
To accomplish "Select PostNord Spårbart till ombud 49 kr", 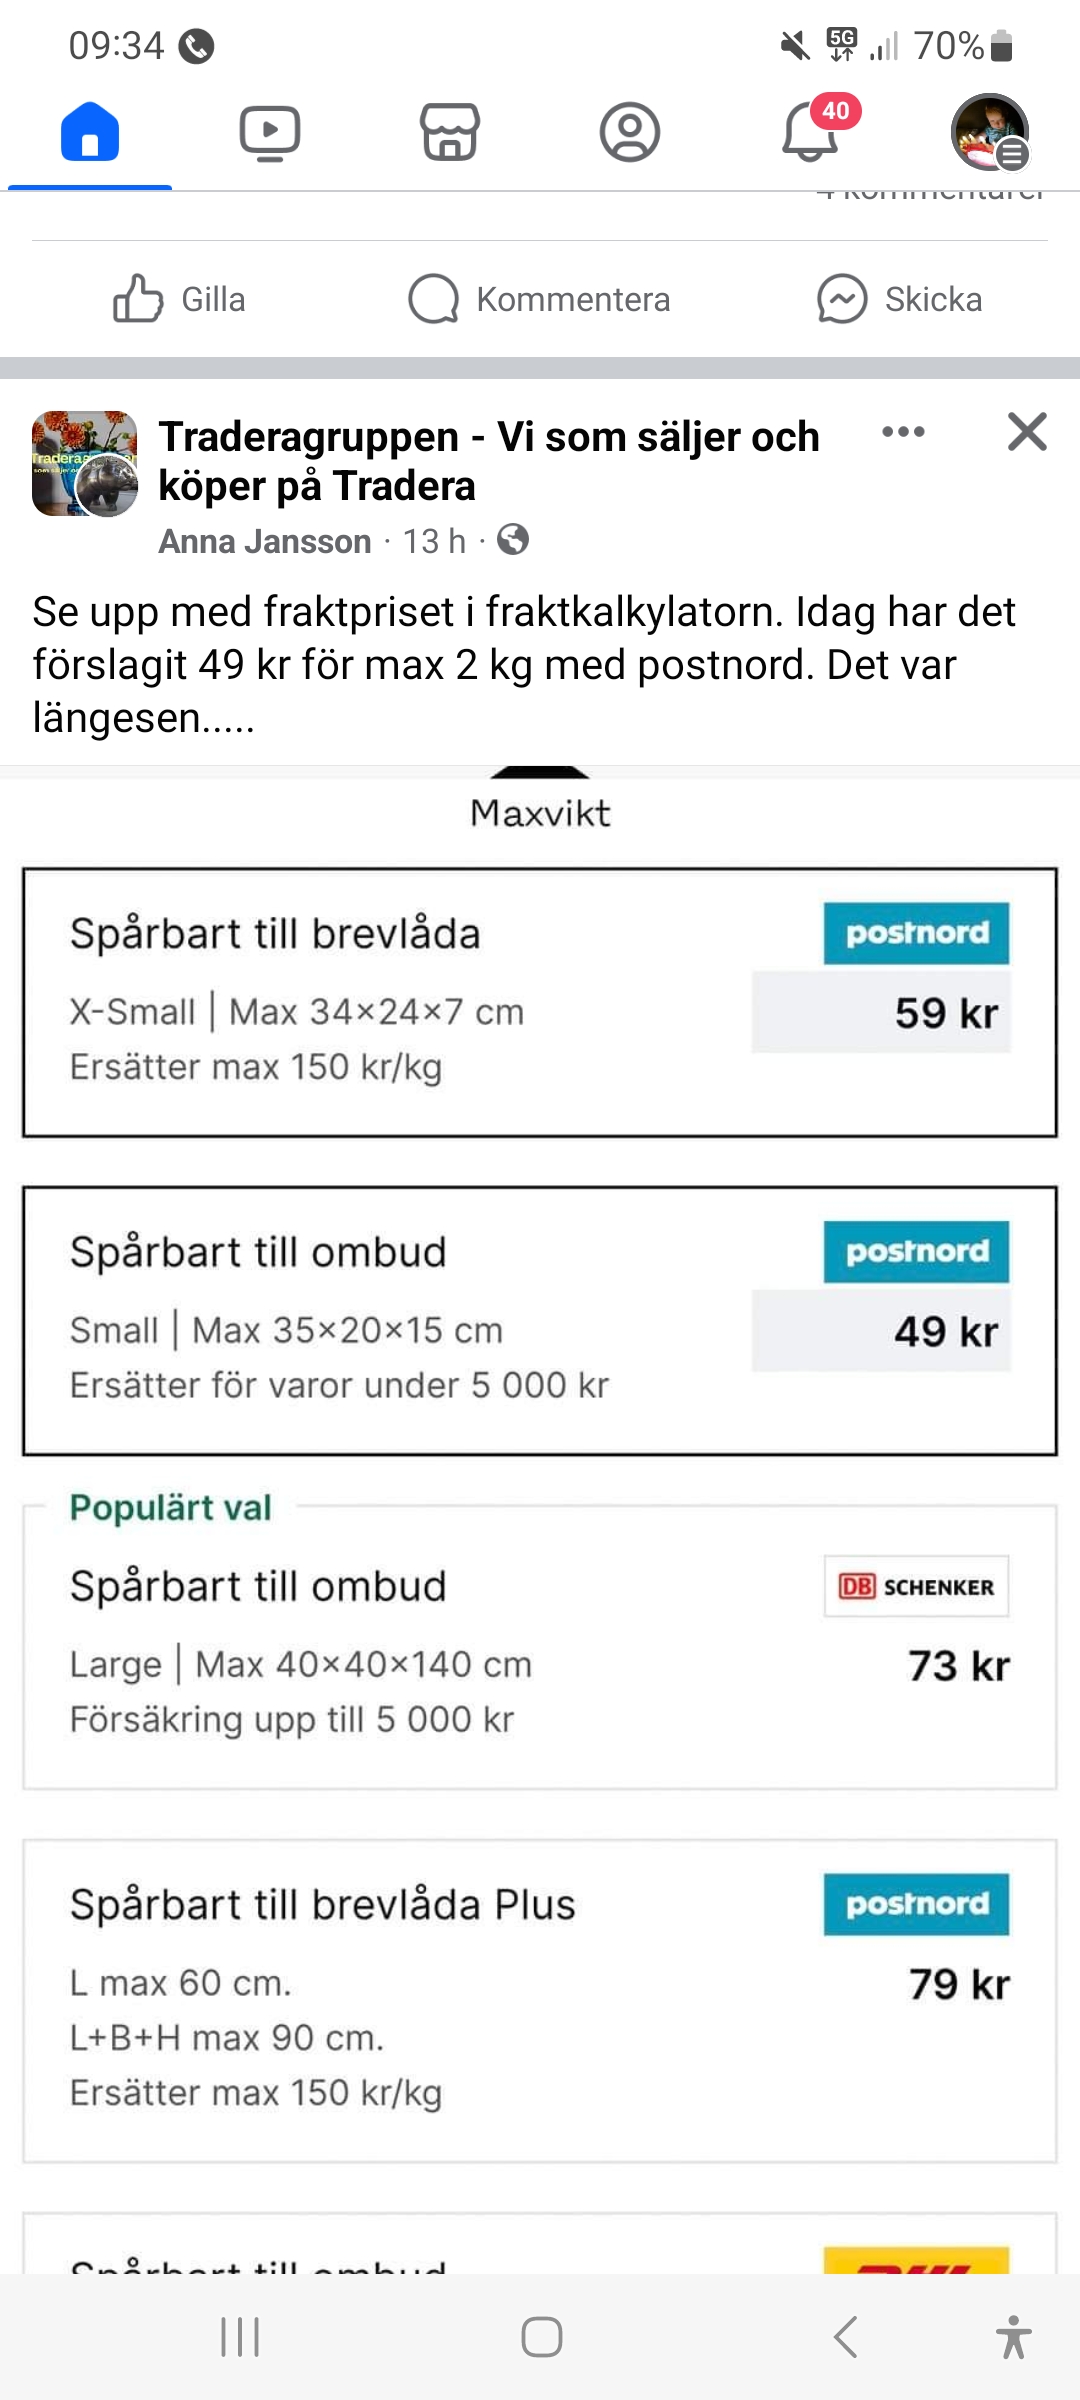I will tap(540, 1320).
